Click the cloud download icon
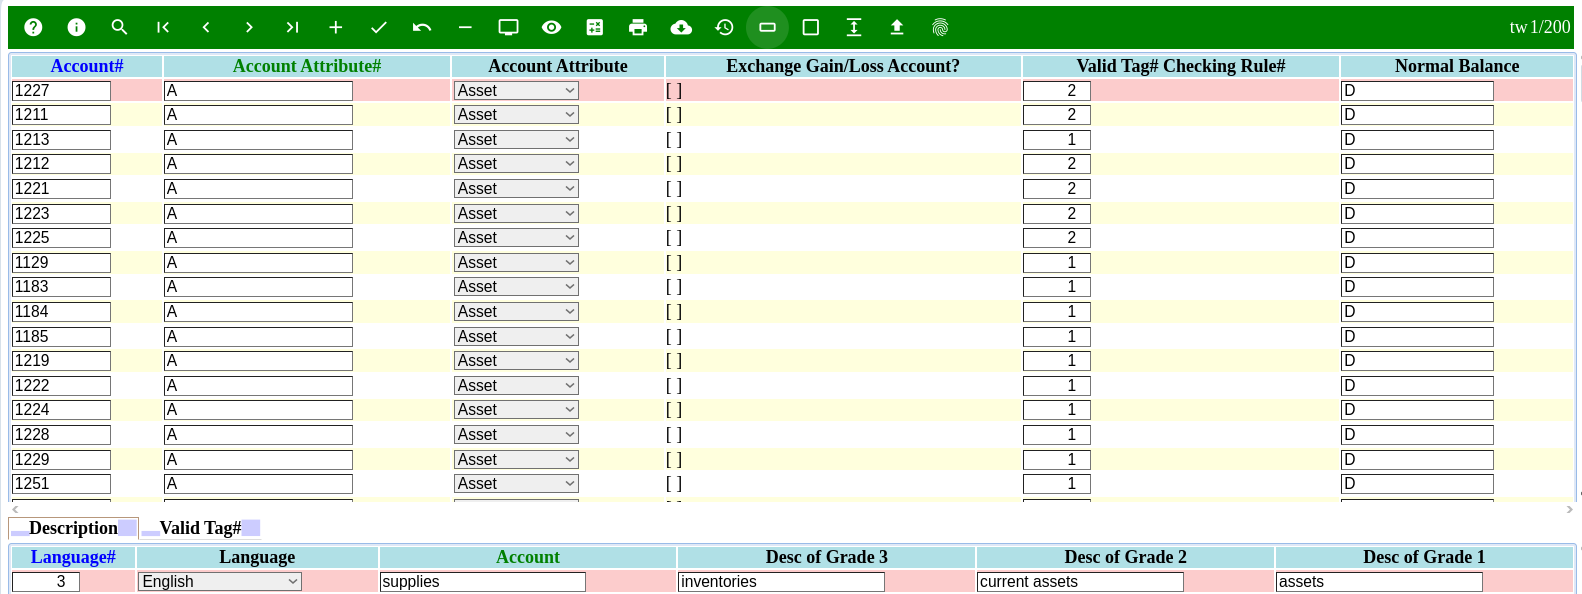Screen dimensions: 1582x594 pos(681,27)
